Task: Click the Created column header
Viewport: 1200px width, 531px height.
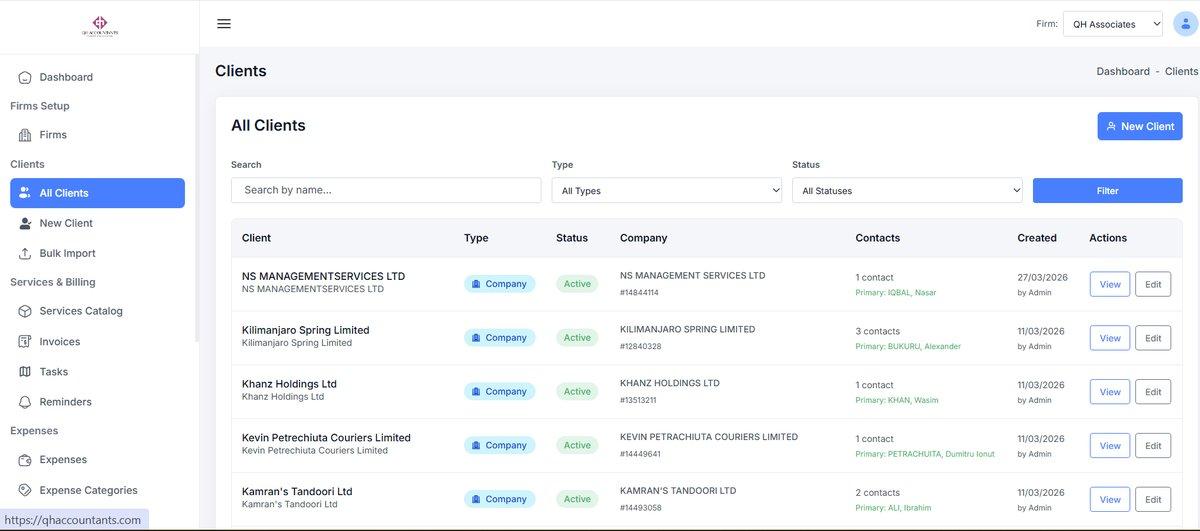Action: (x=1037, y=238)
